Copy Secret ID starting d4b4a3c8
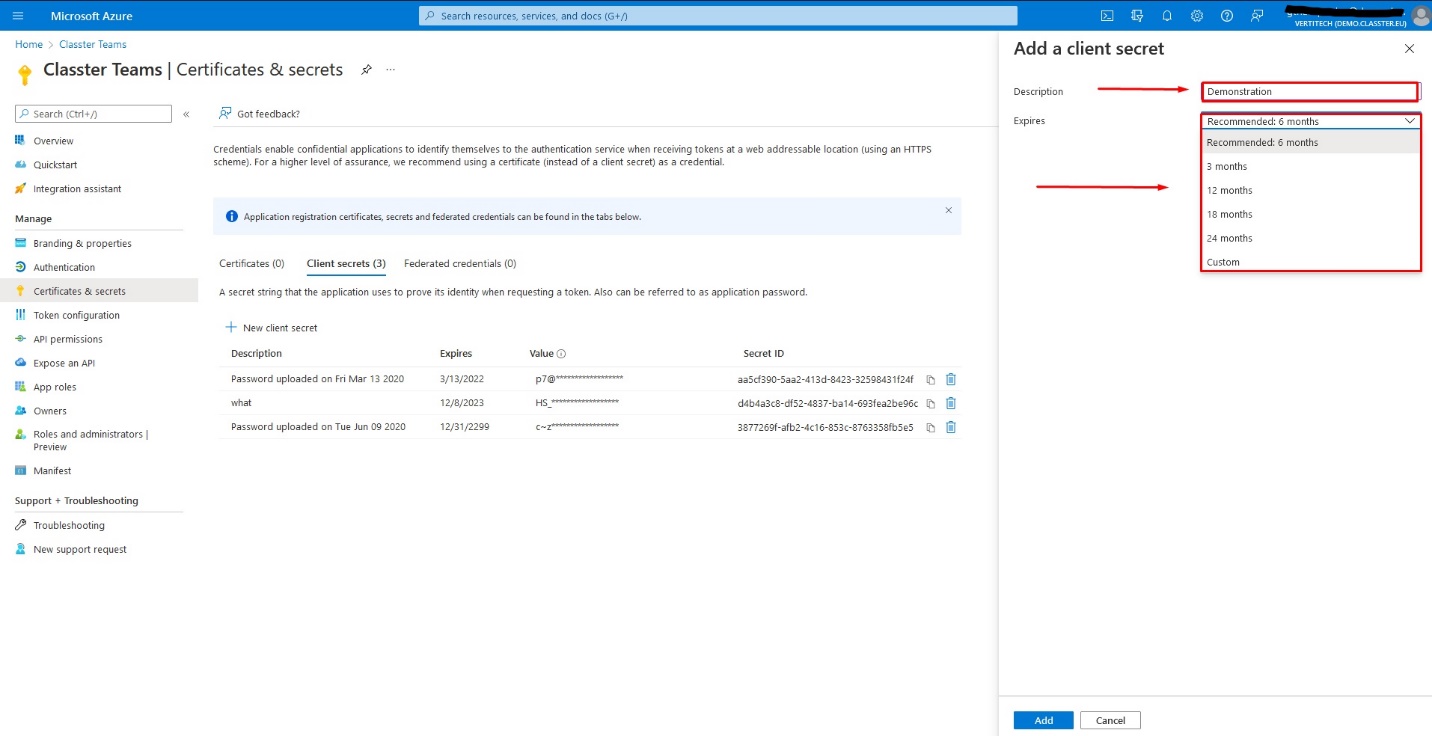The image size is (1432, 736). (x=930, y=404)
